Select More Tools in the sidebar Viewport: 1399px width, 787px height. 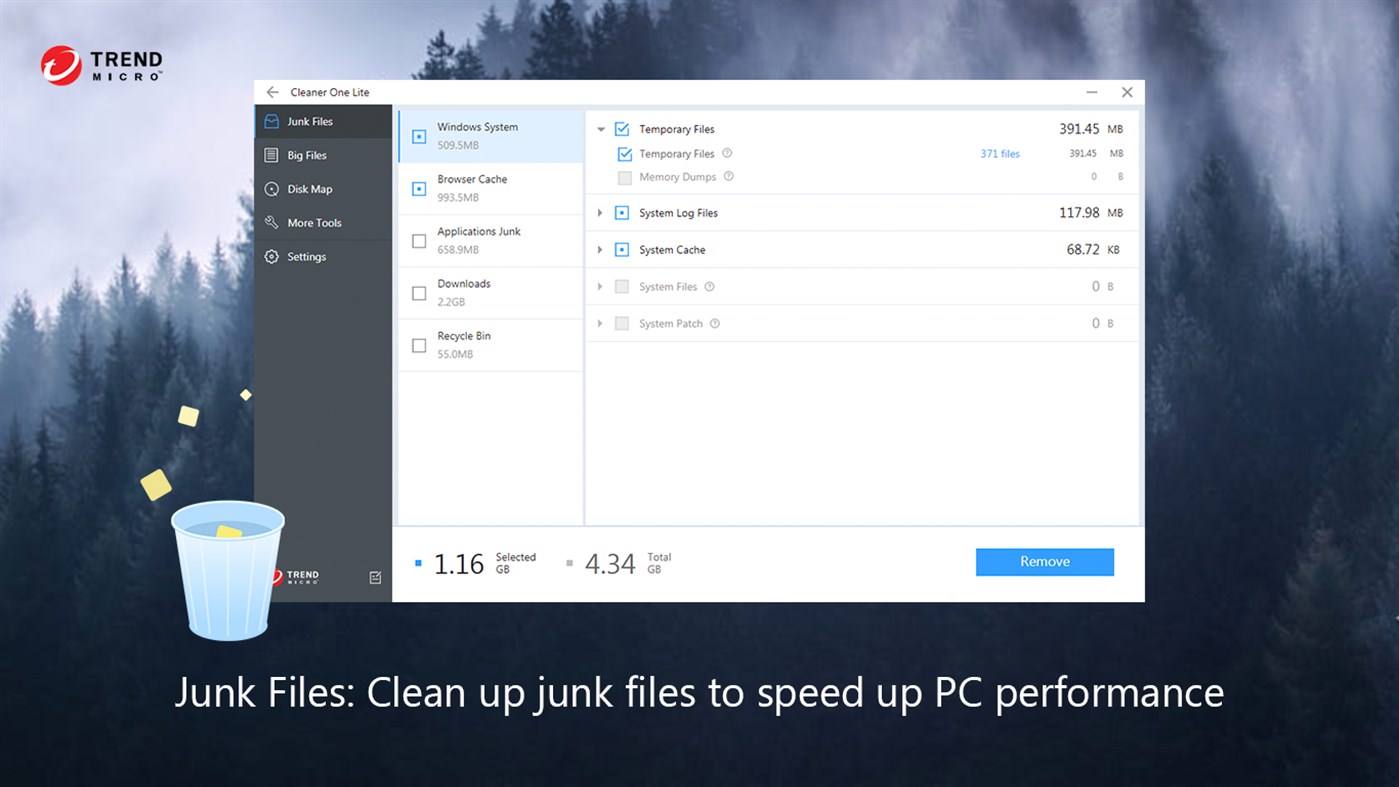pyautogui.click(x=323, y=223)
